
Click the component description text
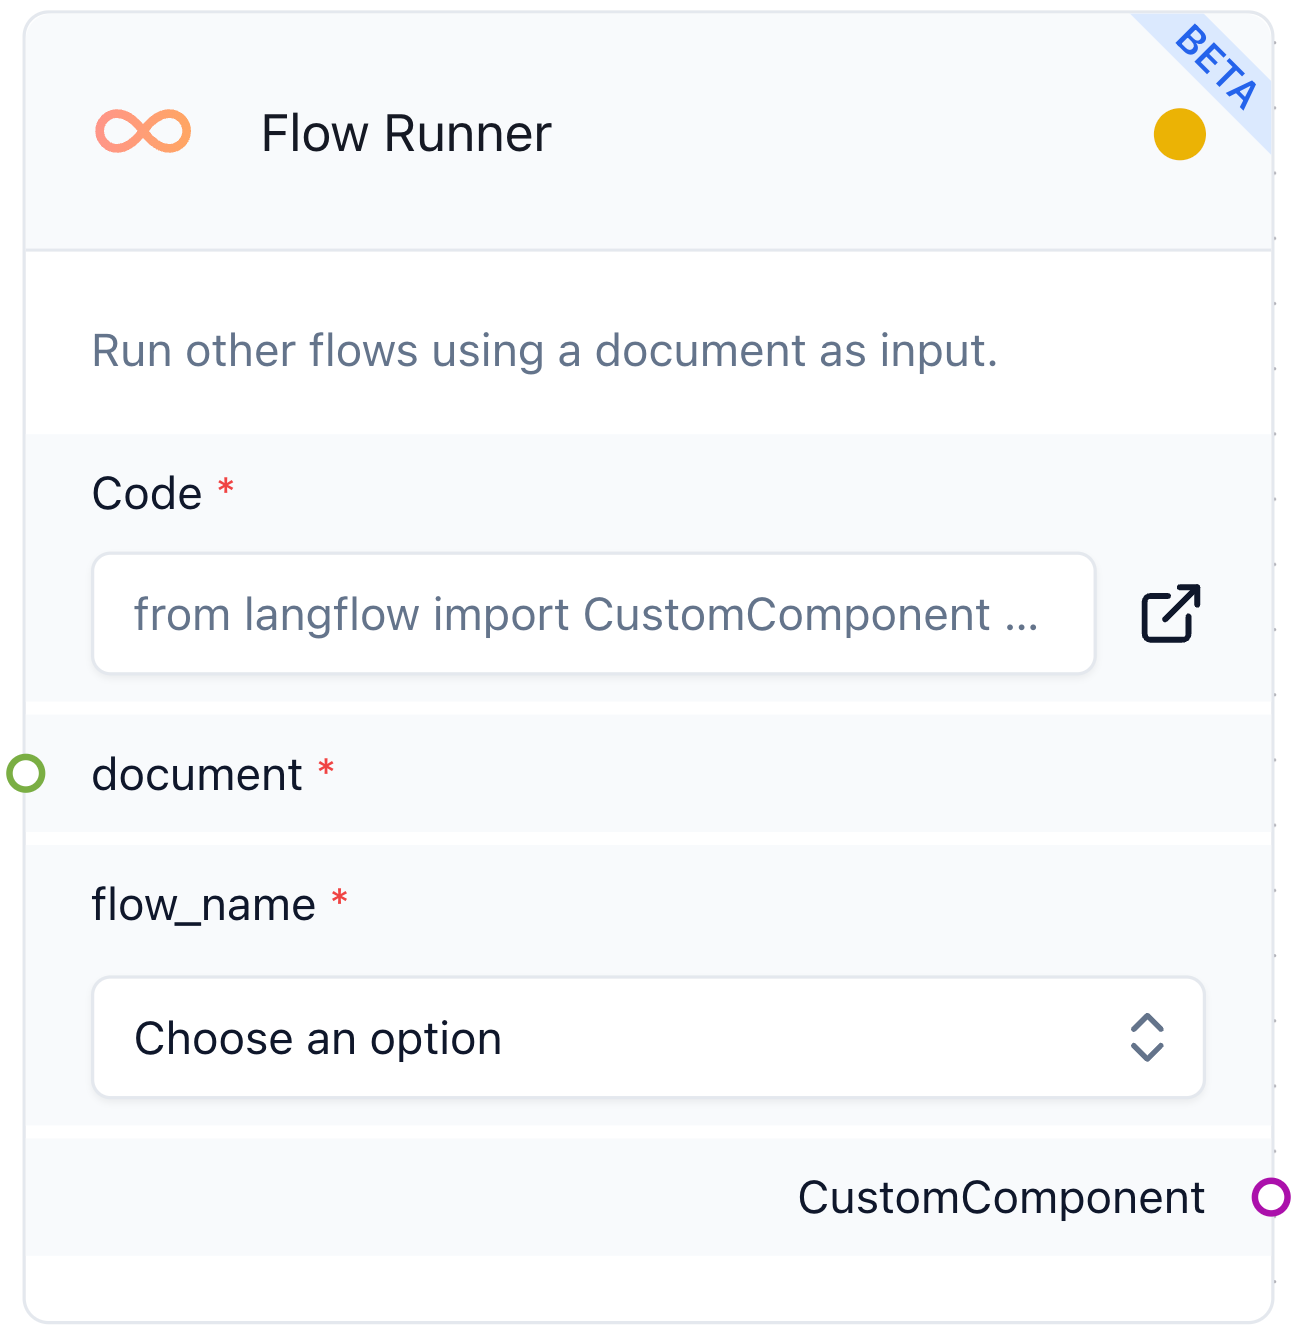545,351
